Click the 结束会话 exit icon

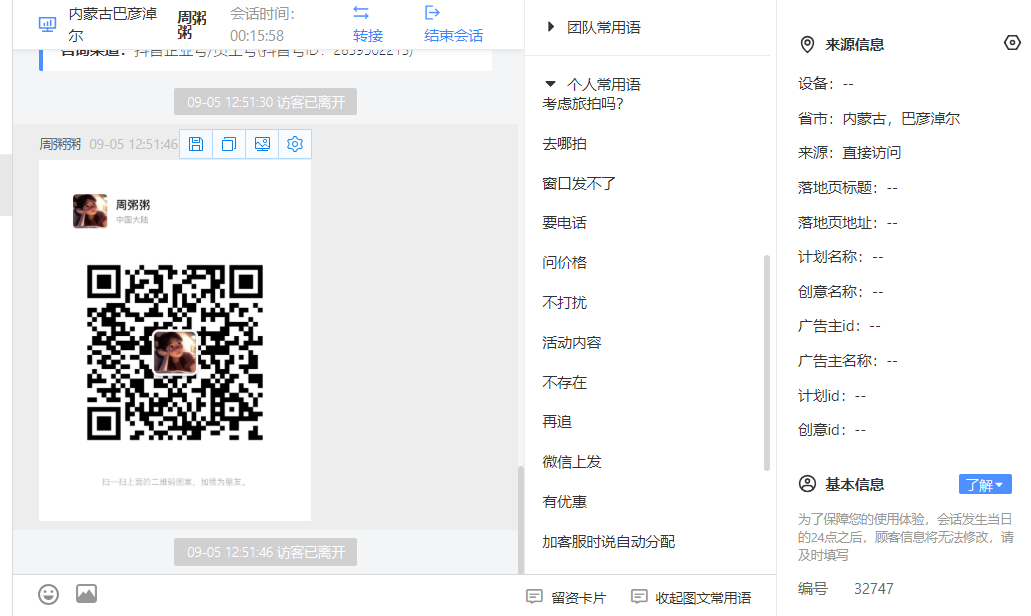click(432, 12)
